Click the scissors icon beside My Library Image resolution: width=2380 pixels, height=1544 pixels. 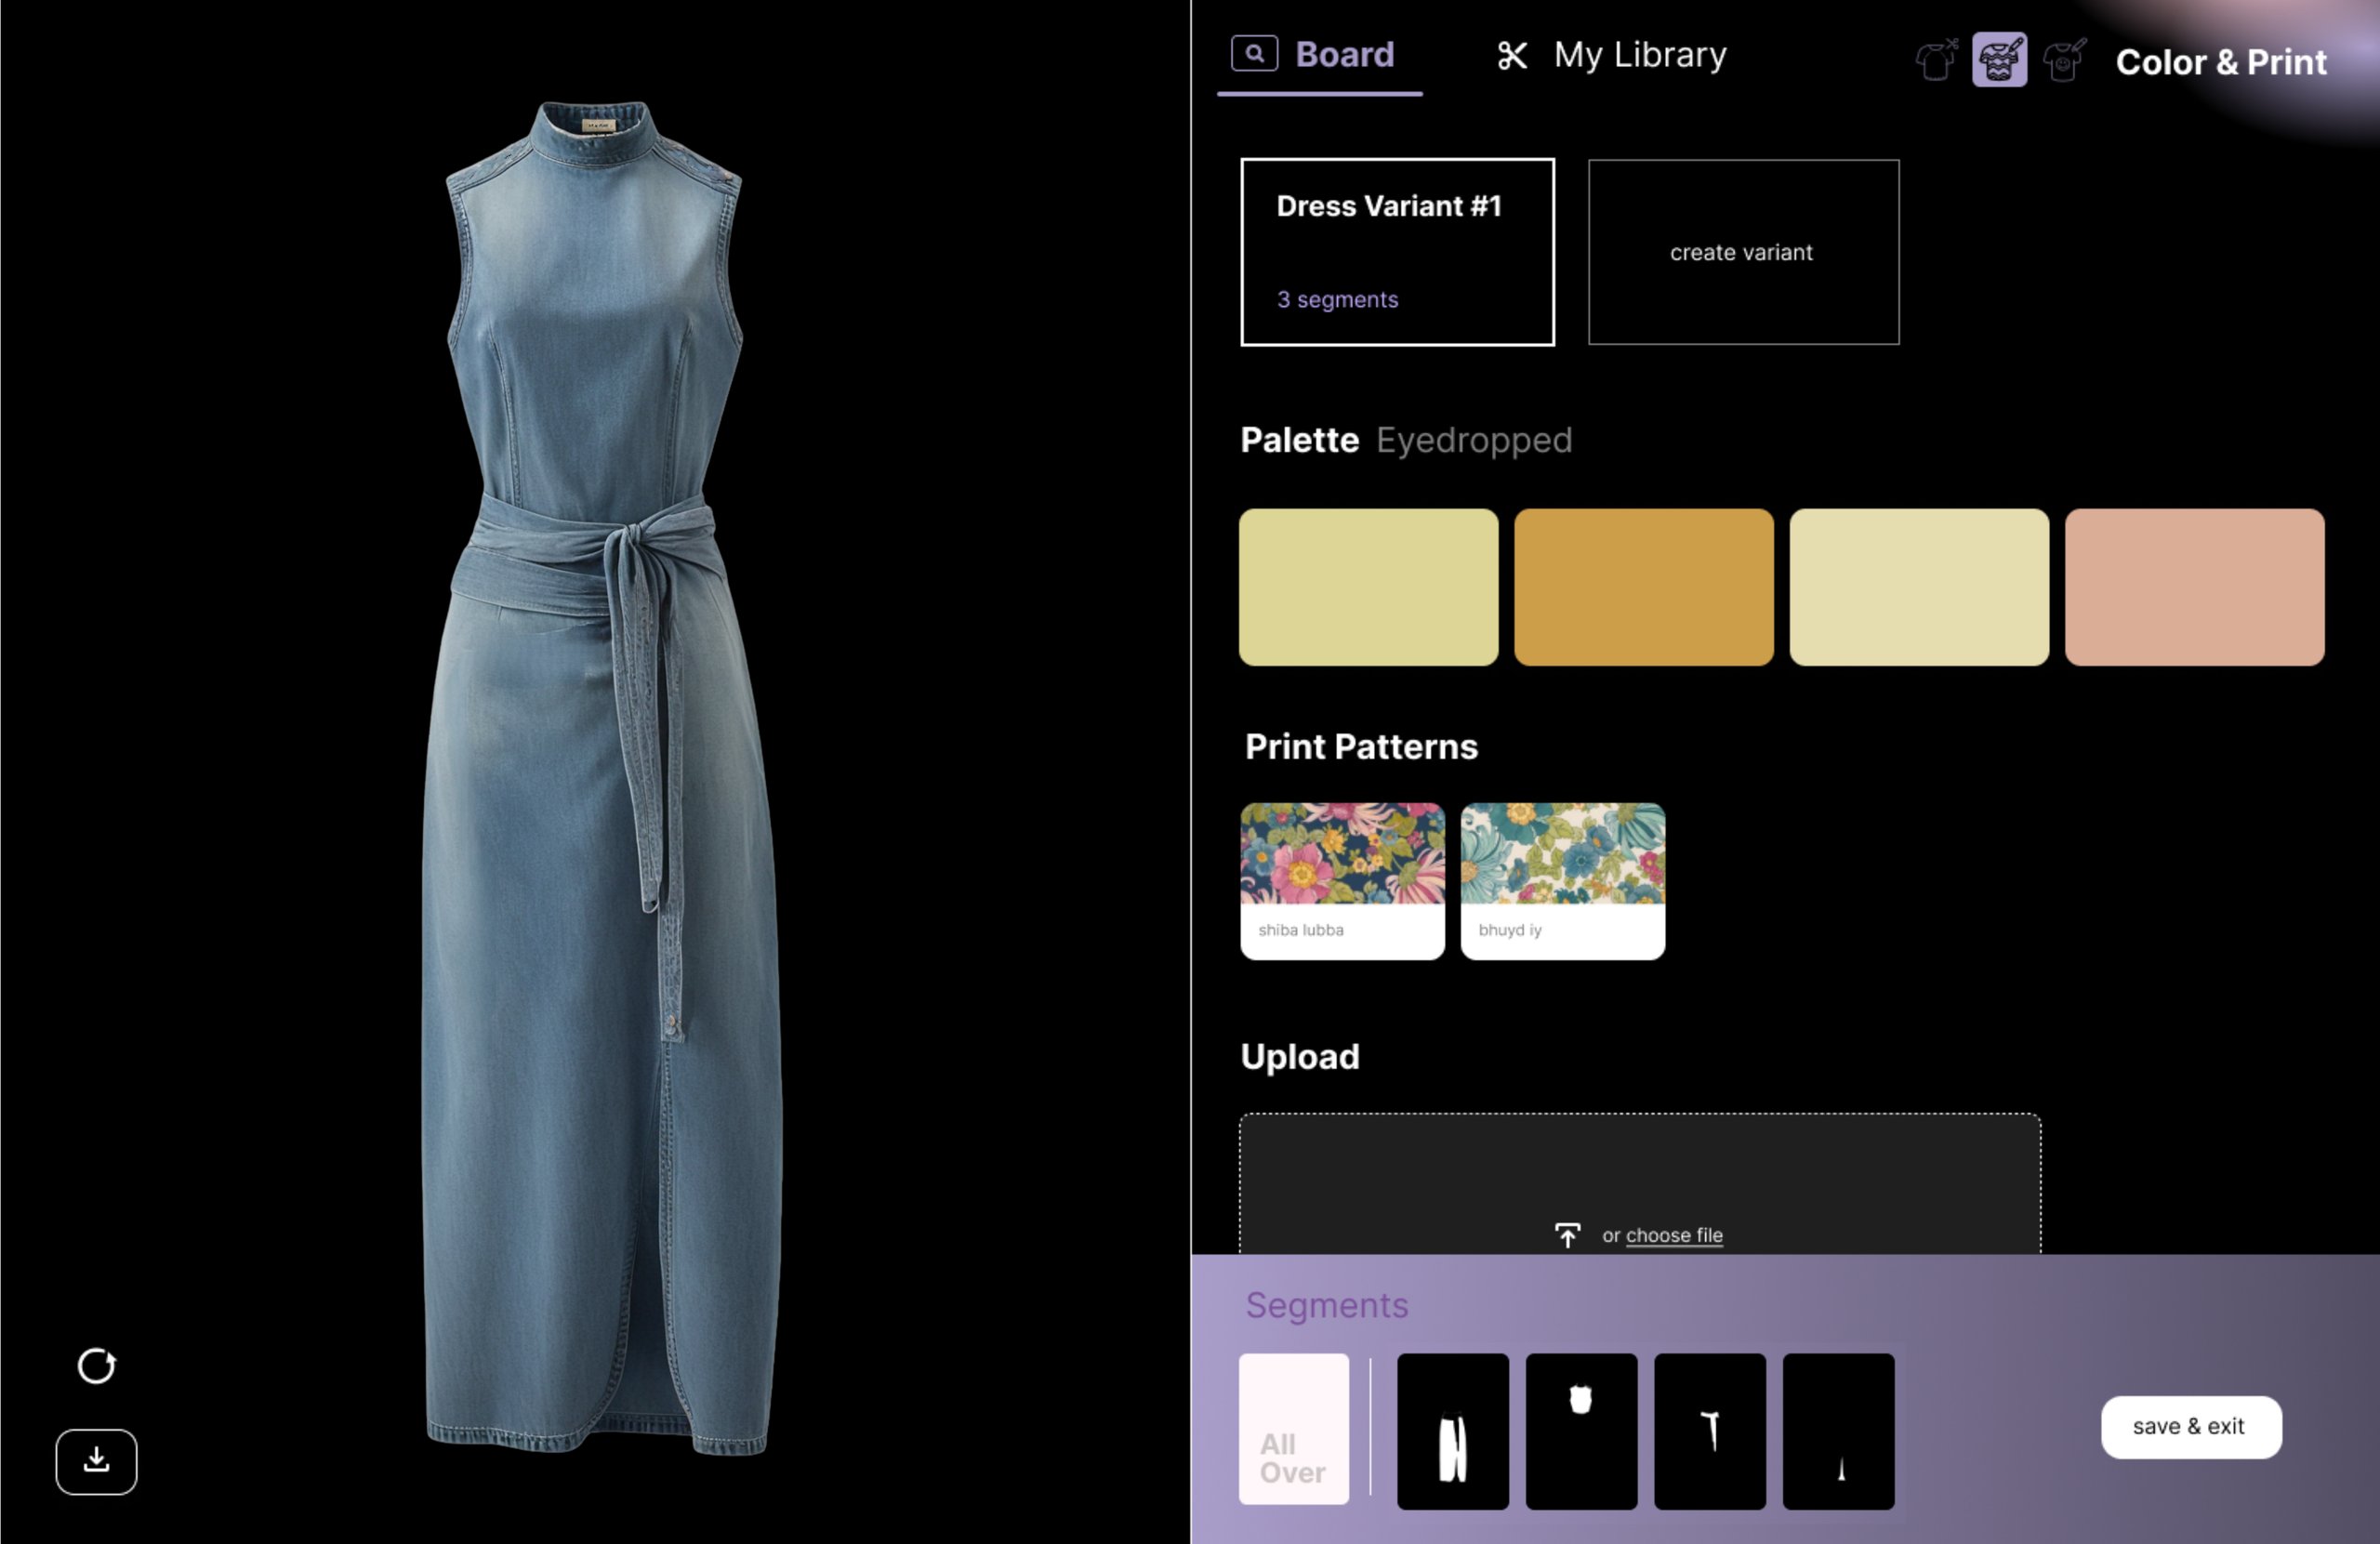tap(1511, 56)
